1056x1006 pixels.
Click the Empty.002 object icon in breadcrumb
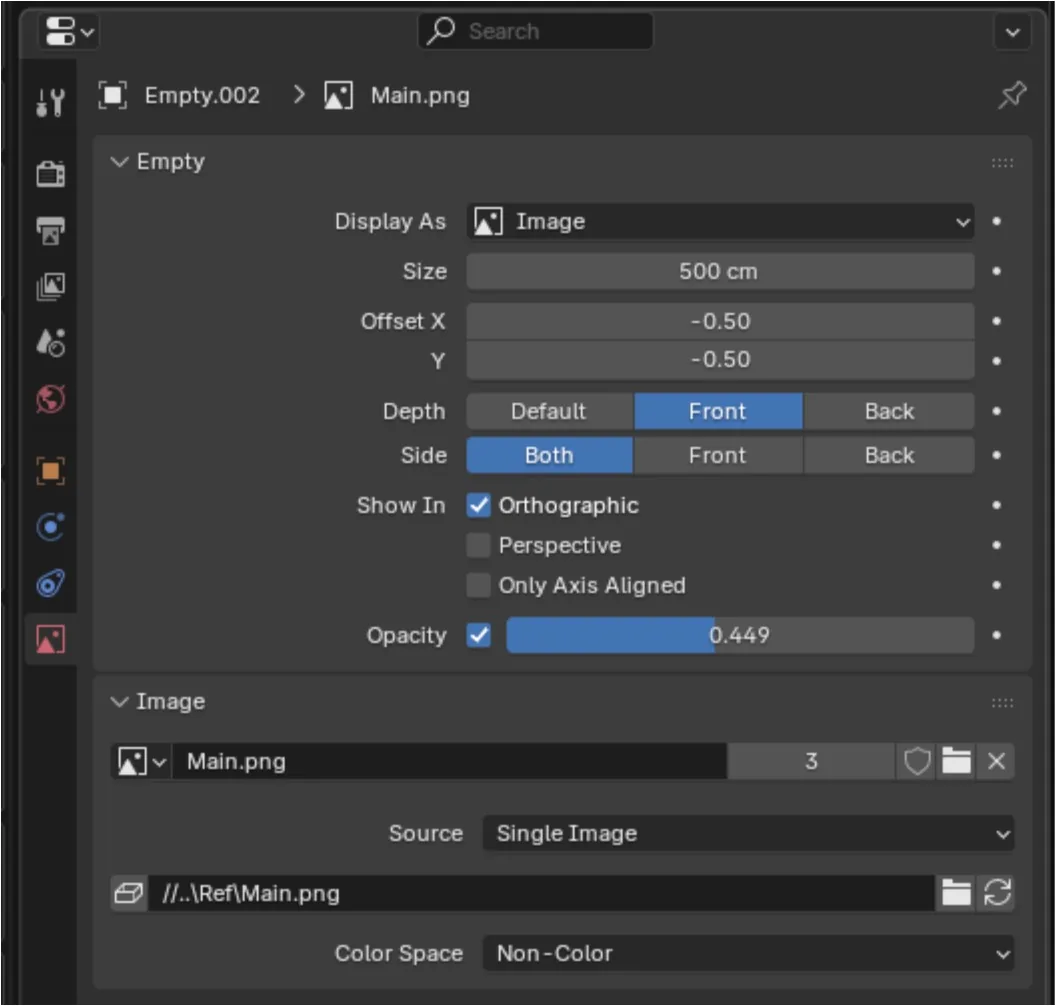(x=112, y=95)
